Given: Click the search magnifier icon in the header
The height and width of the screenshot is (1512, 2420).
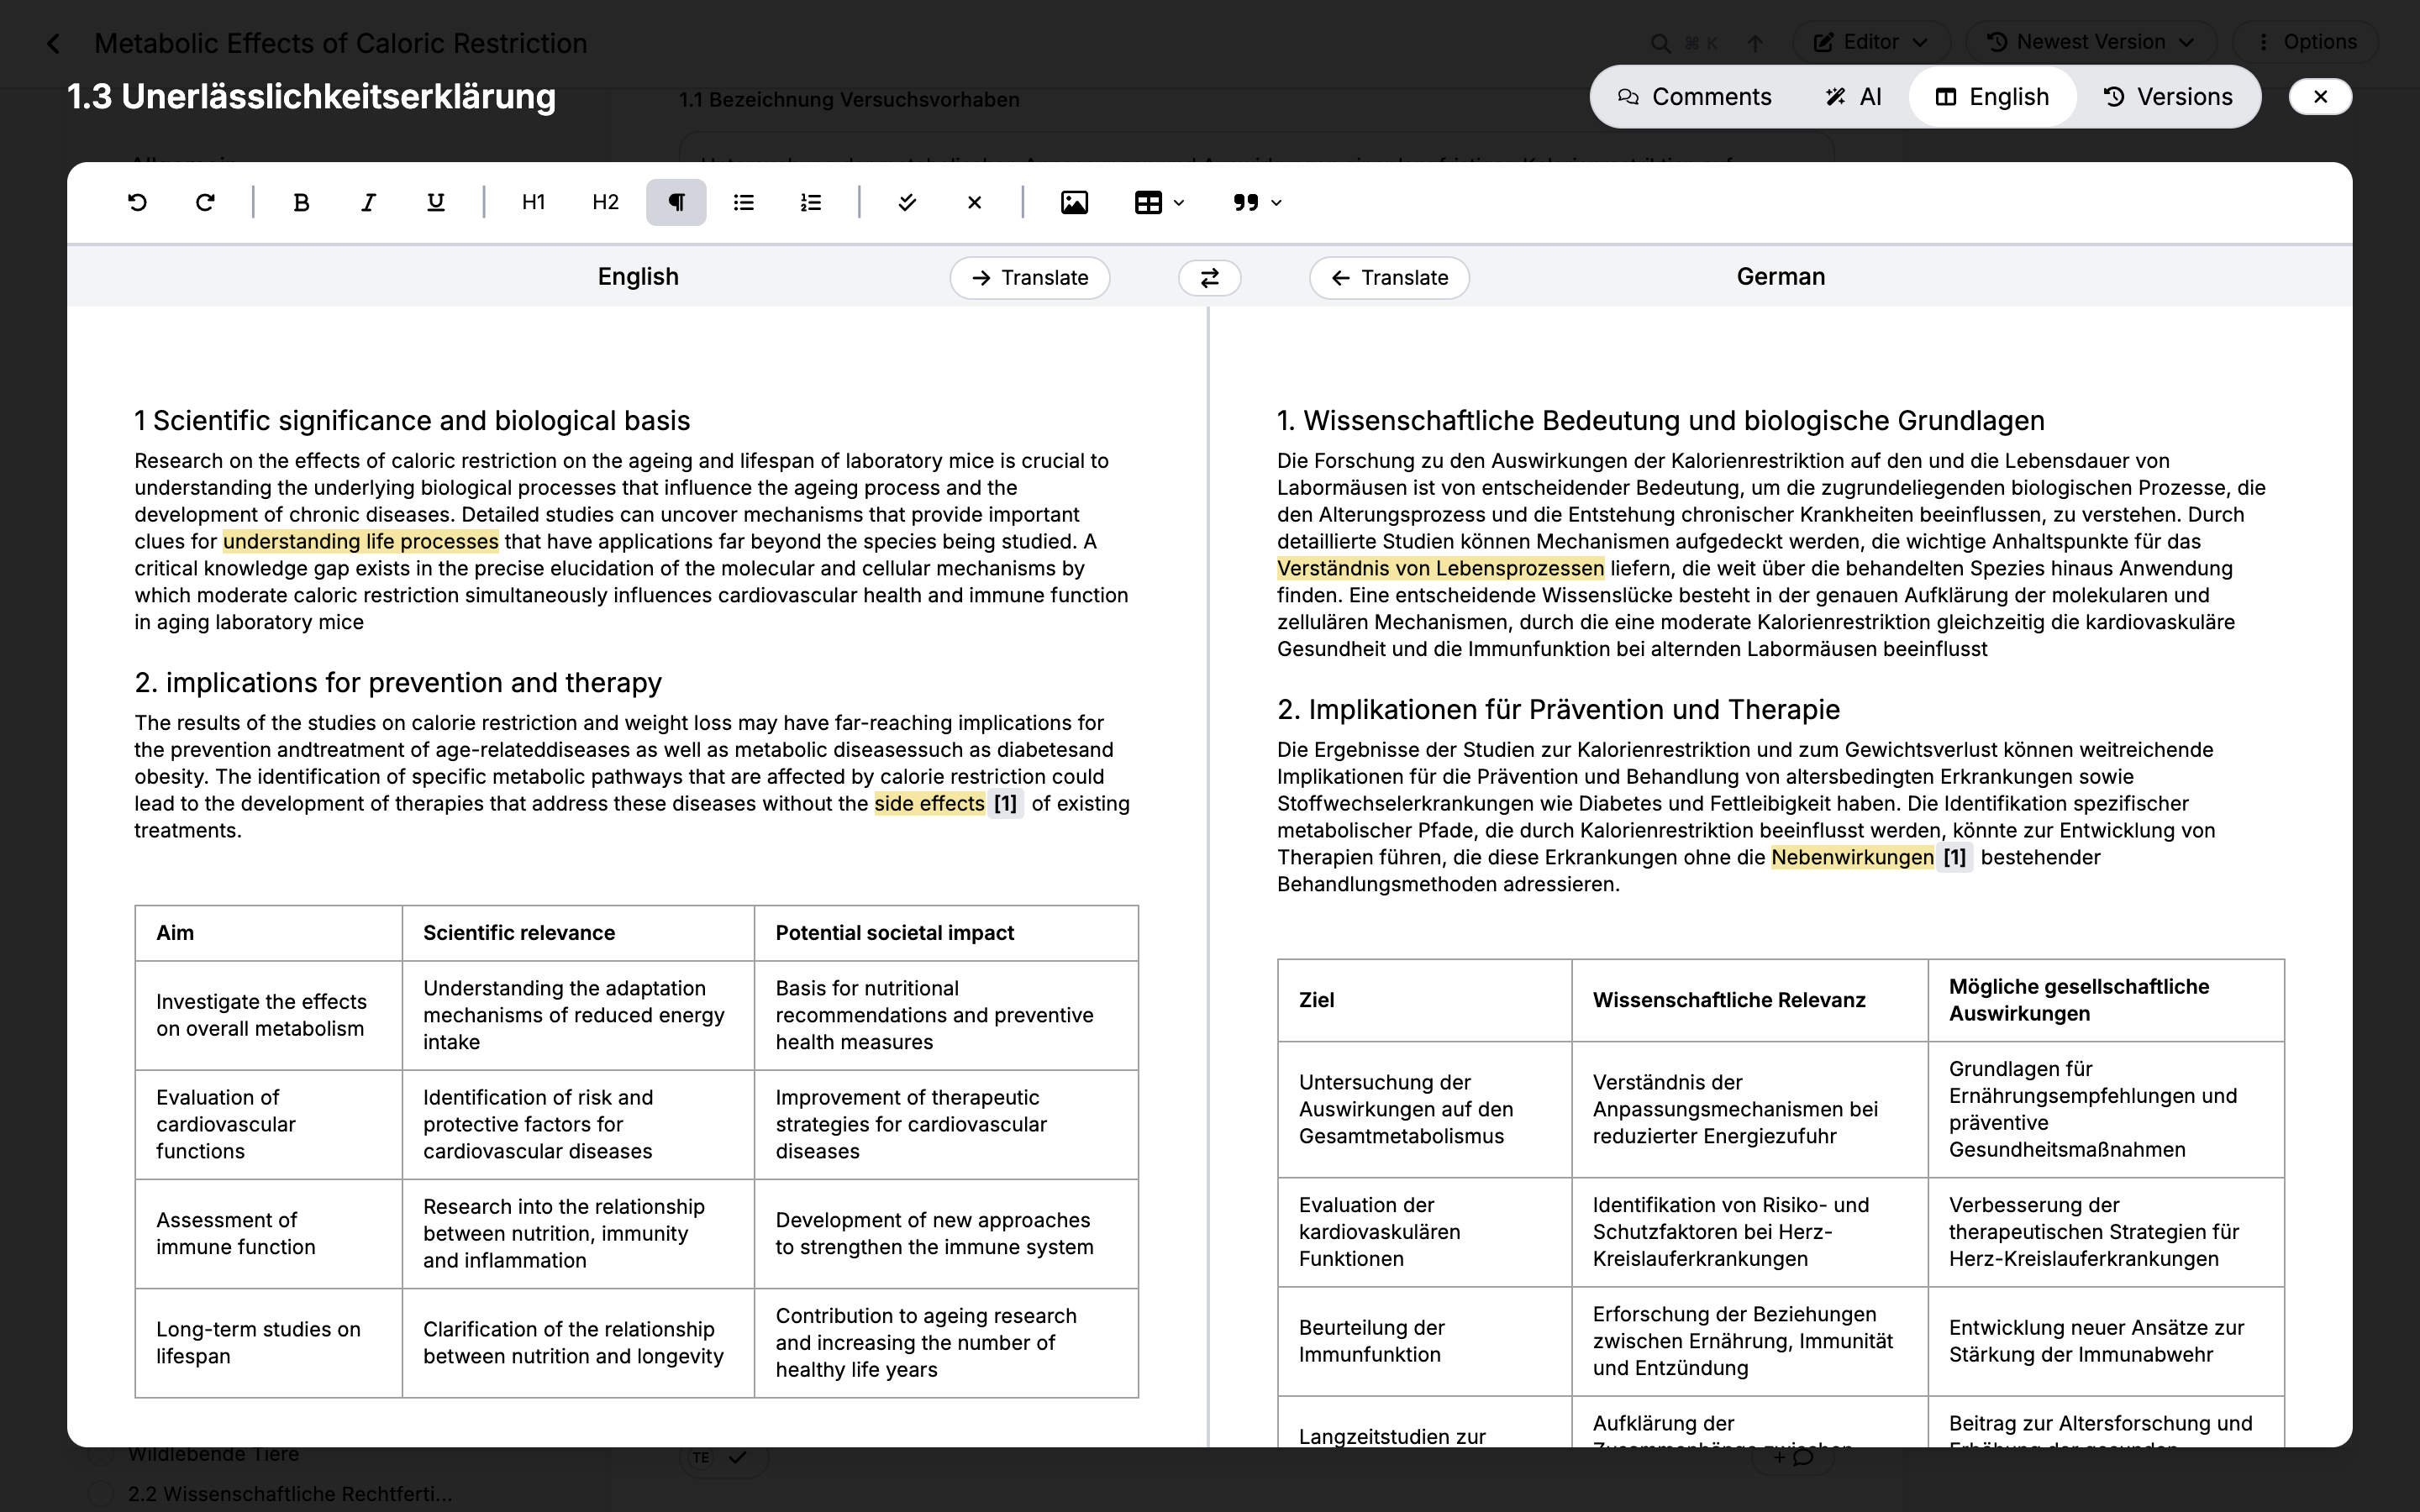Looking at the screenshot, I should 1660,43.
